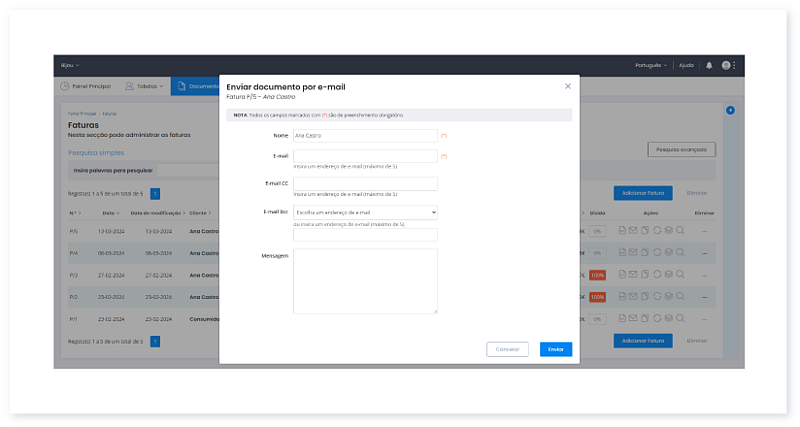Open PDF icon for invoice P/4
800x427 pixels.
pos(622,253)
